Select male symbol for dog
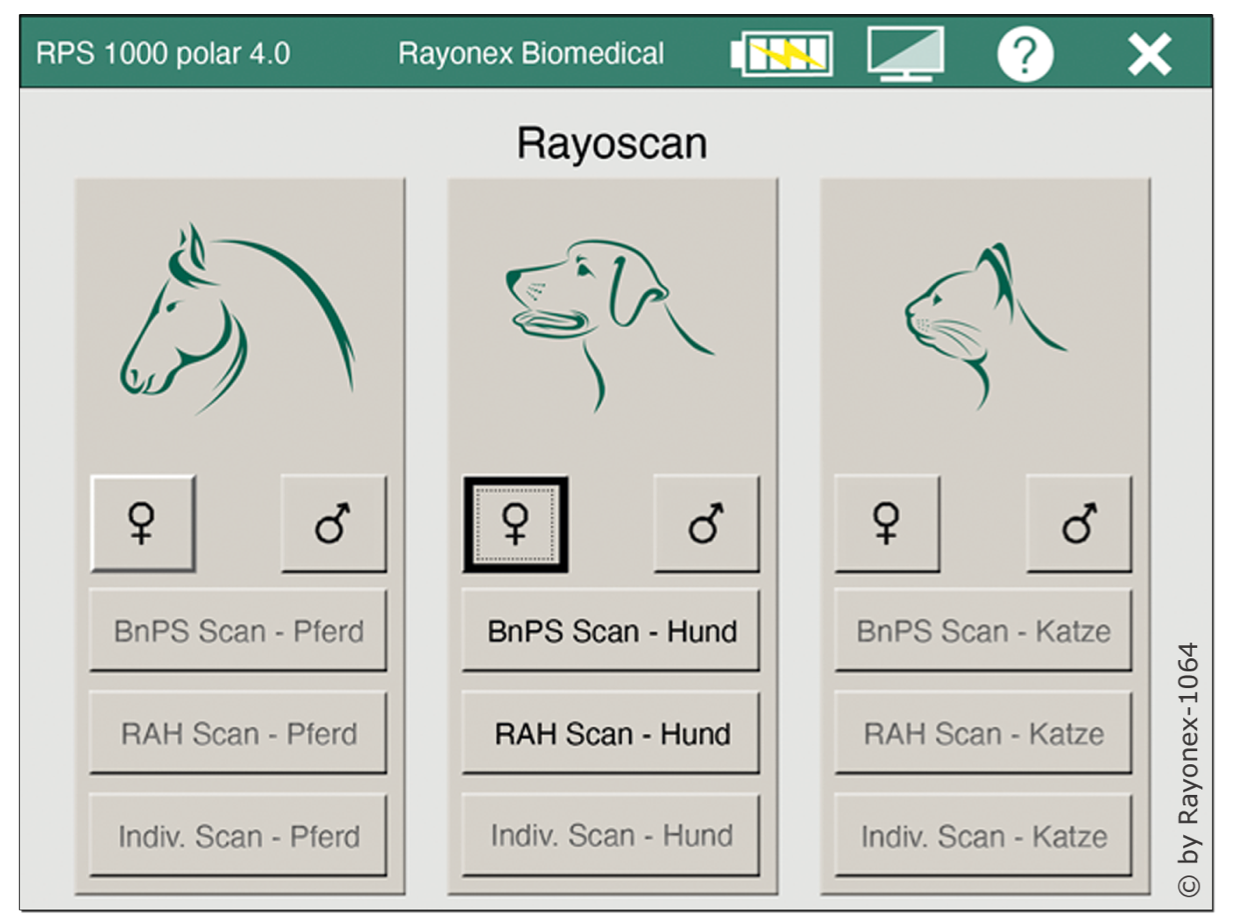Screen dimensions: 1236x920 click(x=706, y=524)
